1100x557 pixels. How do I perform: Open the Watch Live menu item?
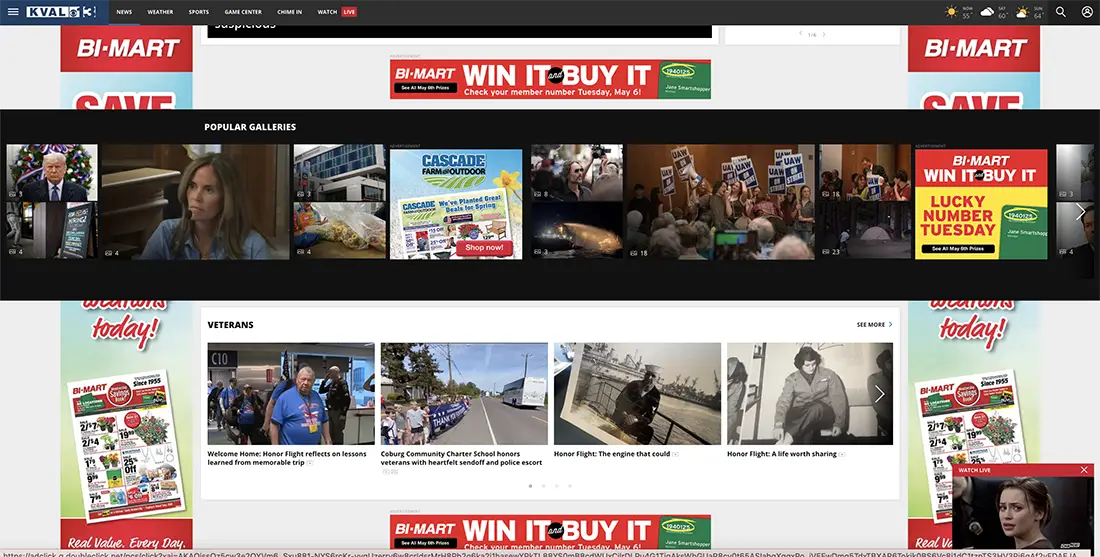[337, 12]
